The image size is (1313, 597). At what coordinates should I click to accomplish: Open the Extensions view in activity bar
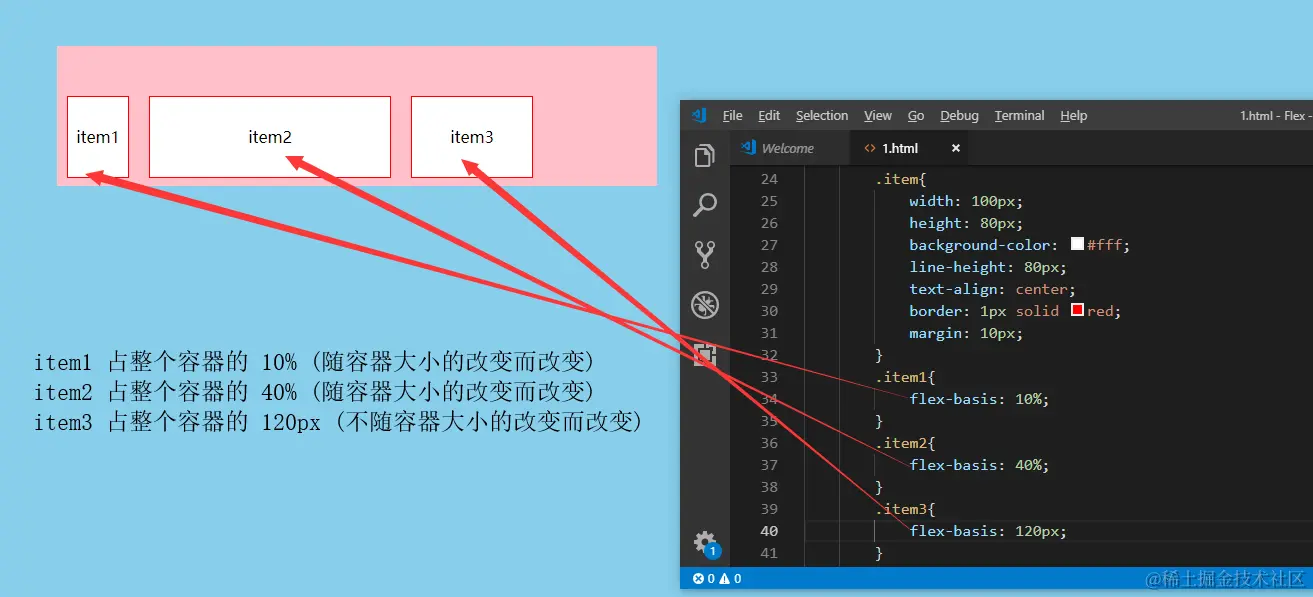(705, 355)
